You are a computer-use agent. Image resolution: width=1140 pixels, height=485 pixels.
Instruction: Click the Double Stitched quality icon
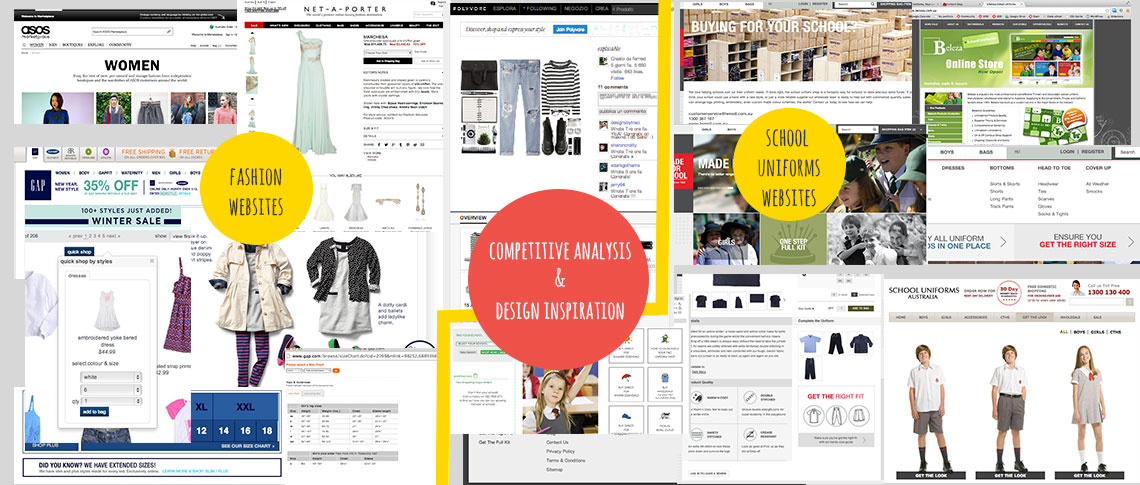tap(751, 397)
